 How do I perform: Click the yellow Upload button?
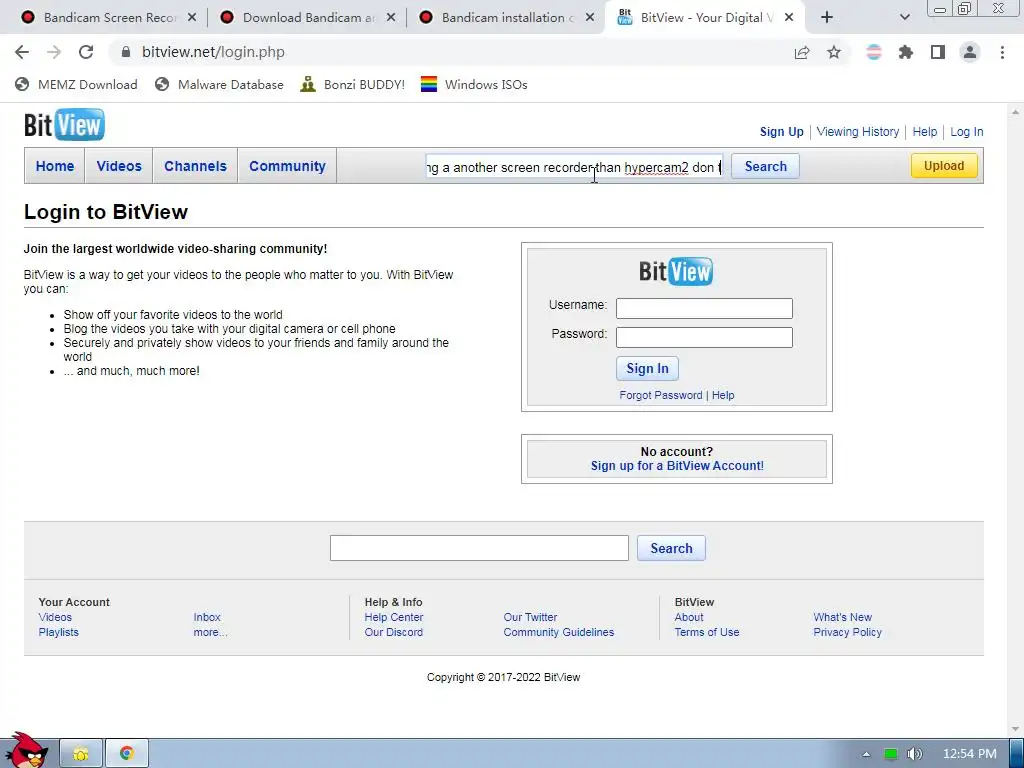pos(944,166)
